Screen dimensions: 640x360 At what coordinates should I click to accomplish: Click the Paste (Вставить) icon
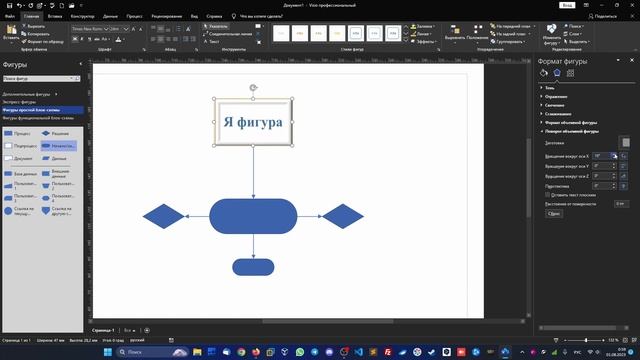(11, 30)
